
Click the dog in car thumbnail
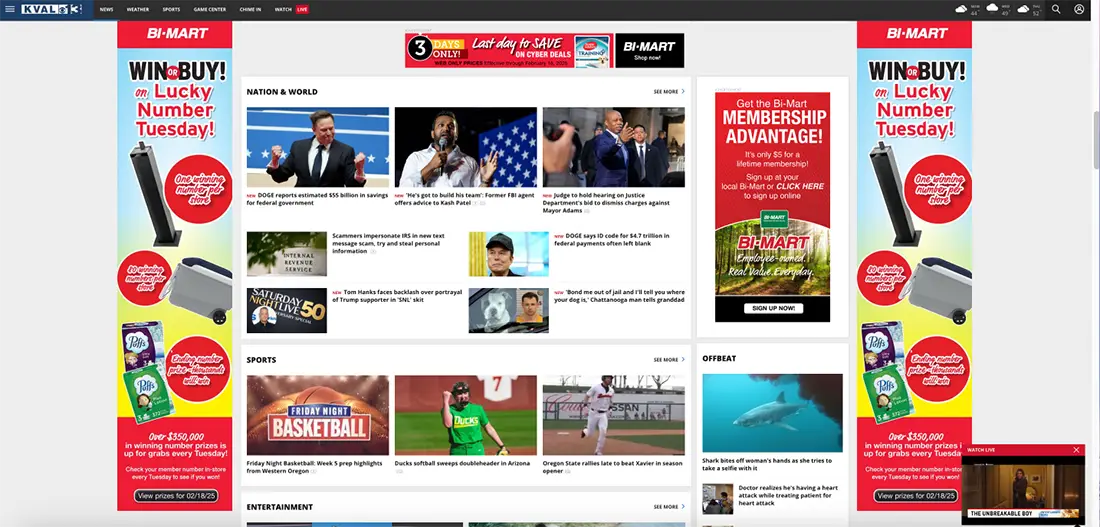509,310
